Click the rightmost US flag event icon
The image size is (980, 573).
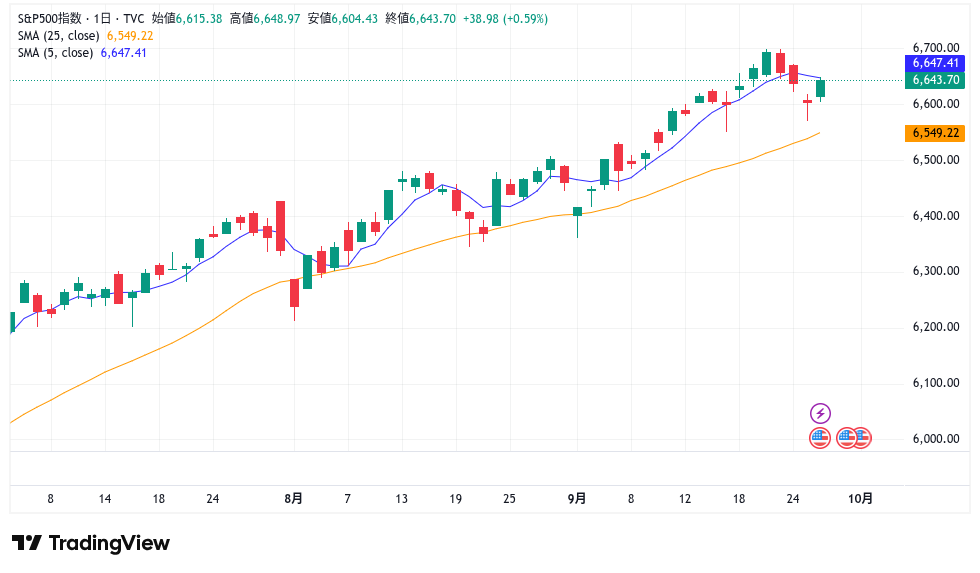click(x=861, y=437)
